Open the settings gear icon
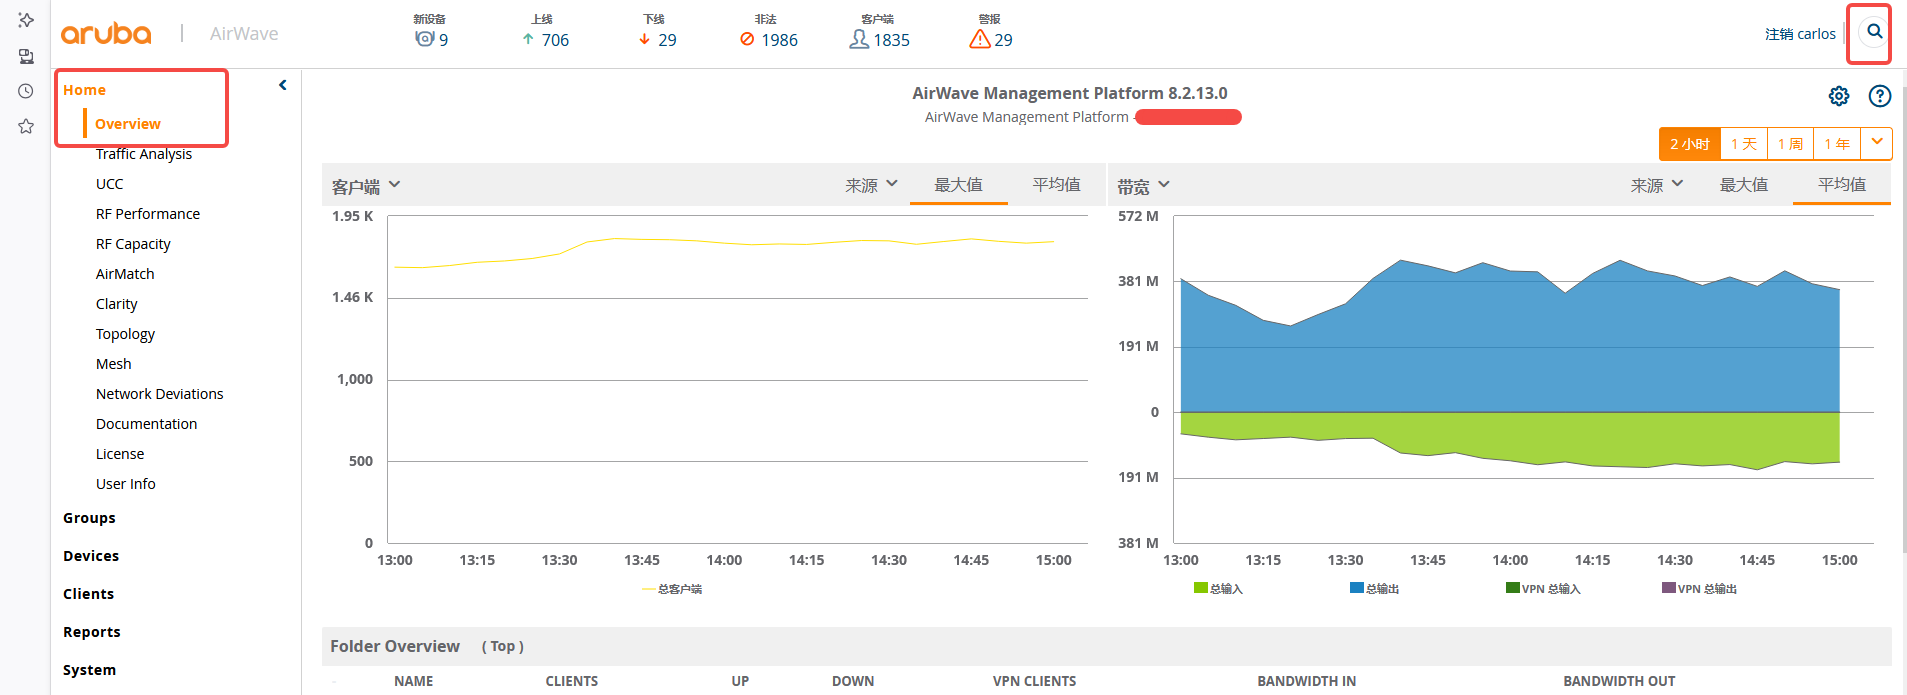The image size is (1907, 695). point(1839,96)
